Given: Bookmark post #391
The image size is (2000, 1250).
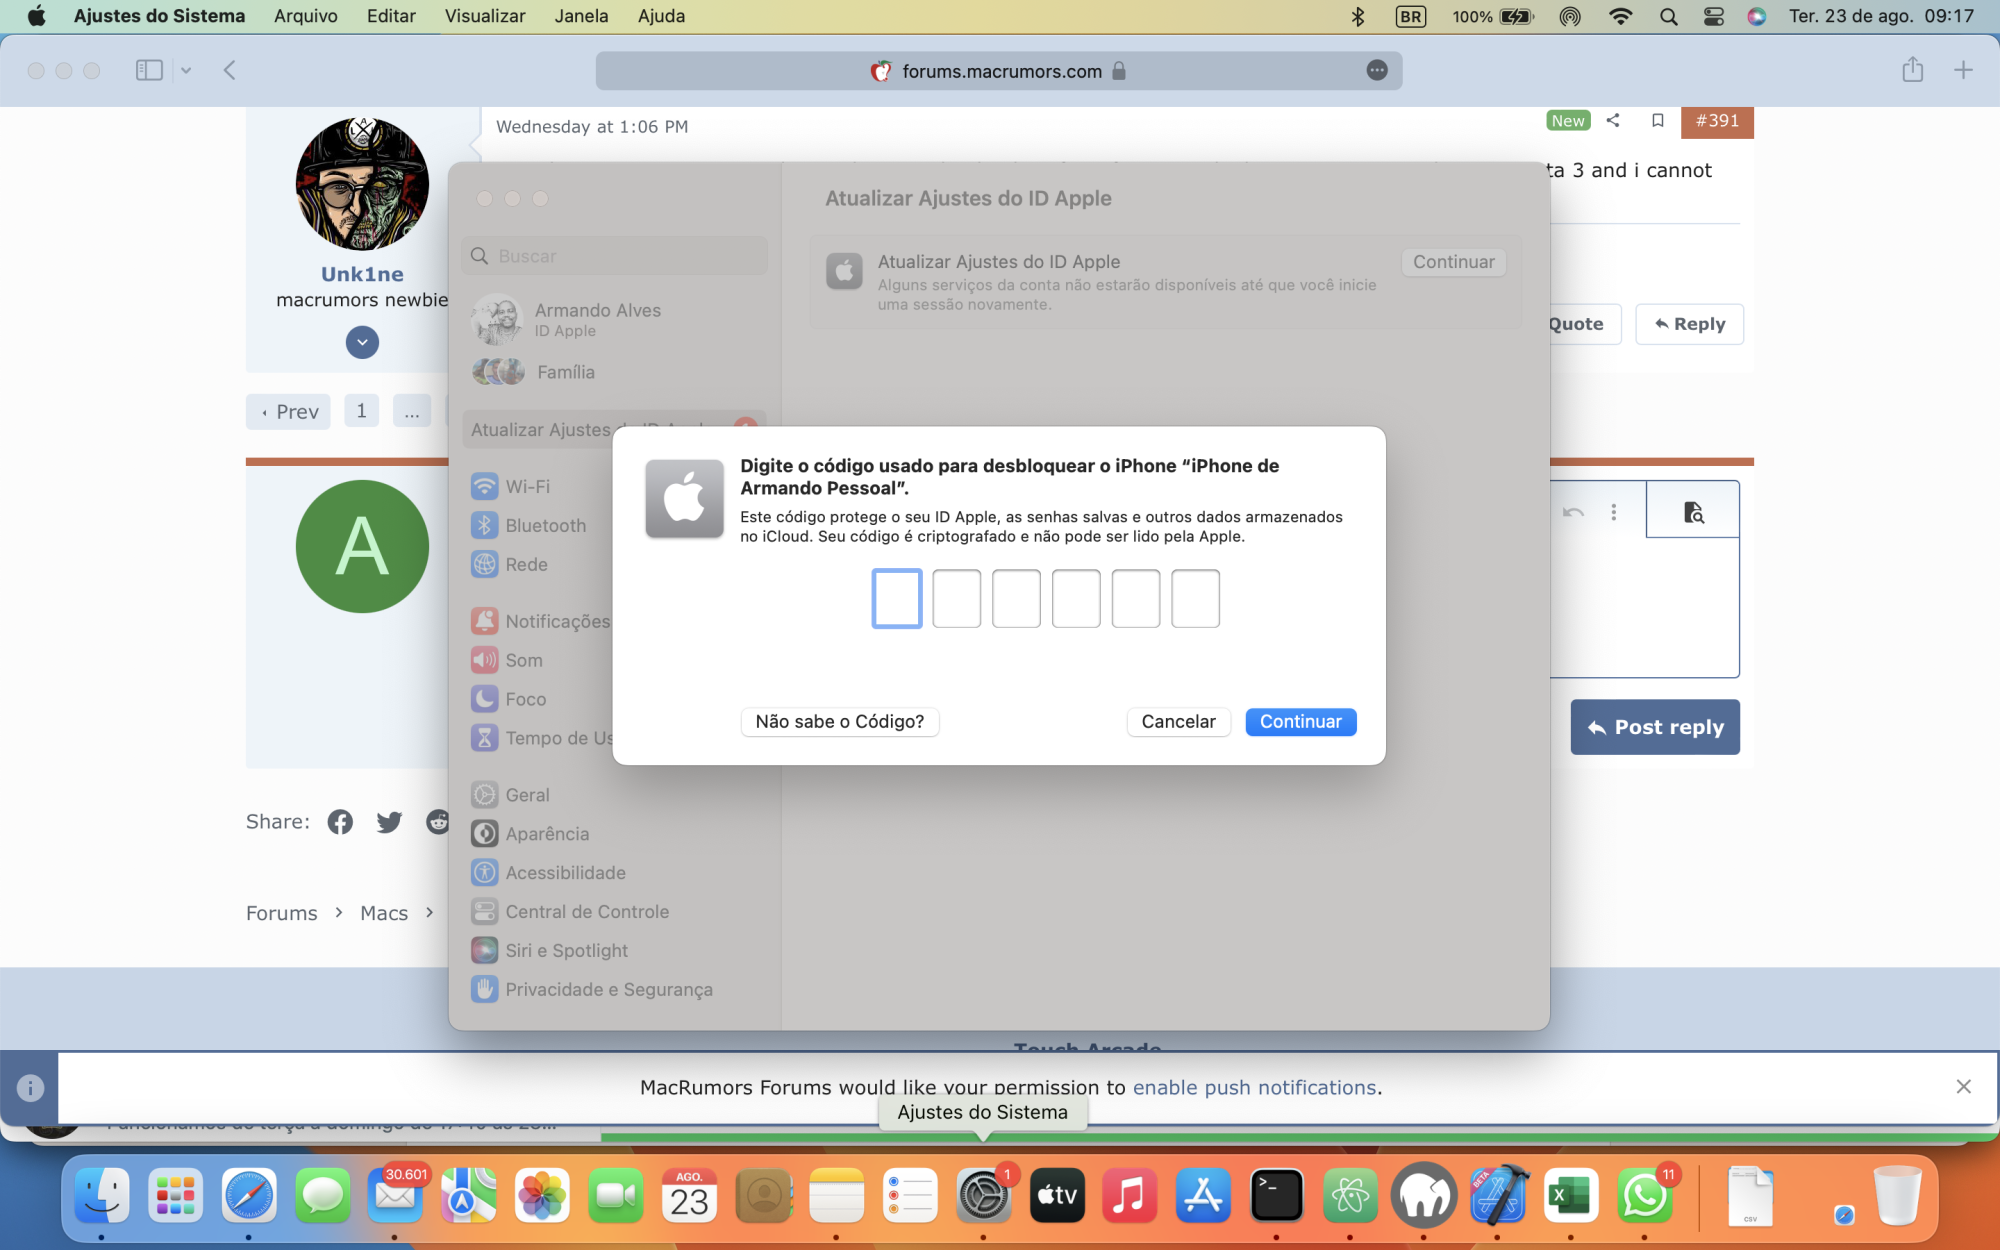Looking at the screenshot, I should click(x=1657, y=121).
